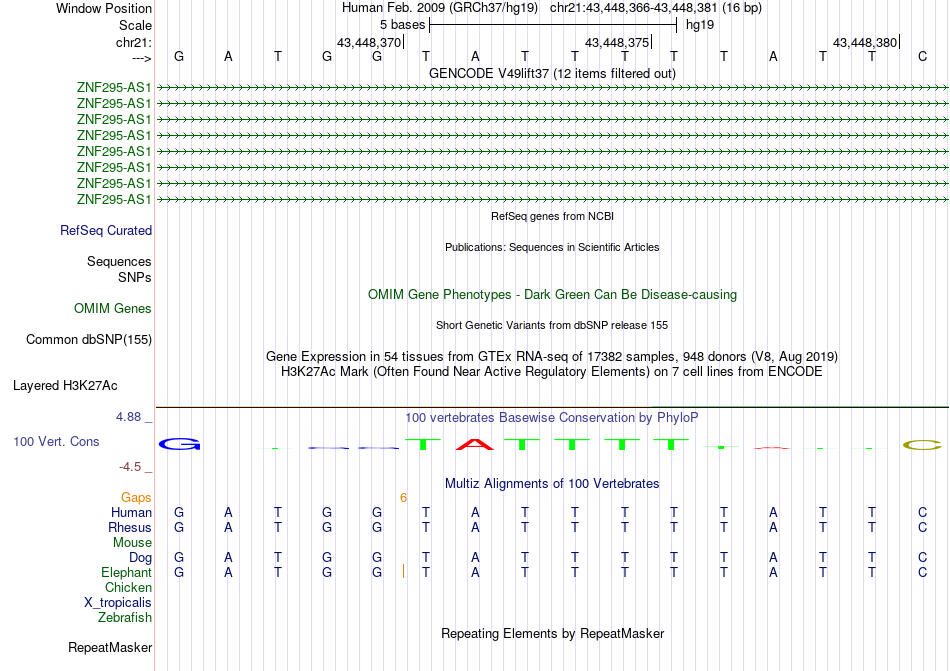Click the hg19 label beside scale bar
The image size is (950, 671).
point(700,25)
